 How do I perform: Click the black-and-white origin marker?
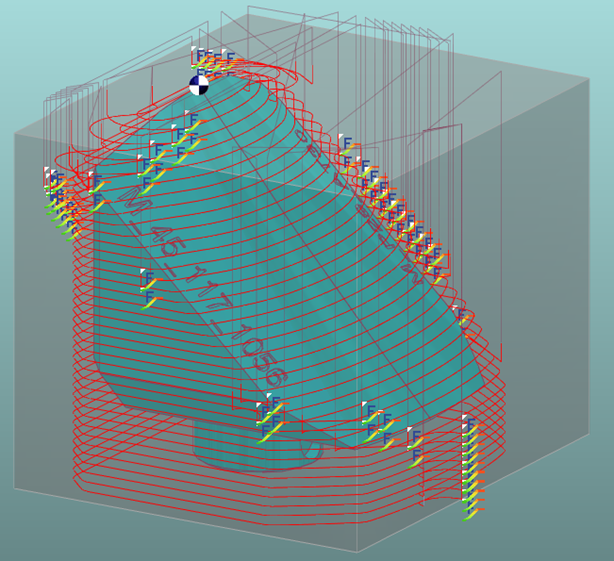(199, 85)
